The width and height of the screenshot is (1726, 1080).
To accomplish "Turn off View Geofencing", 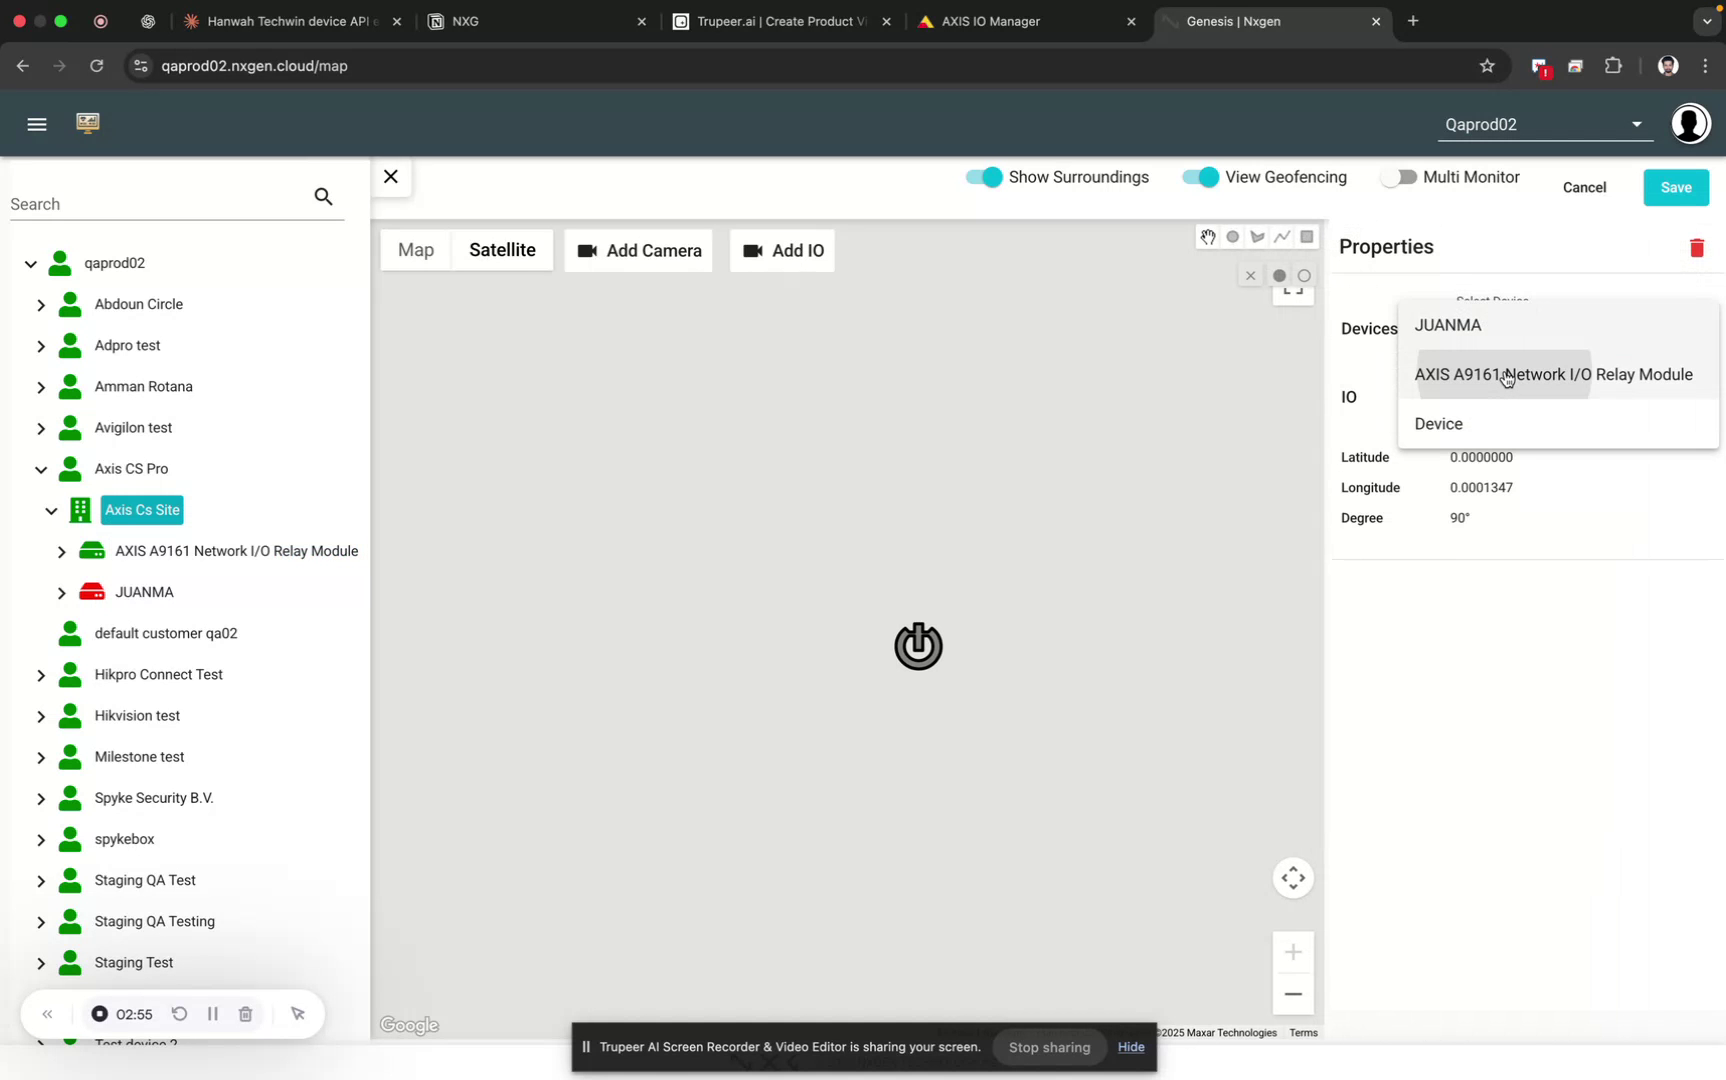I will tap(1199, 177).
